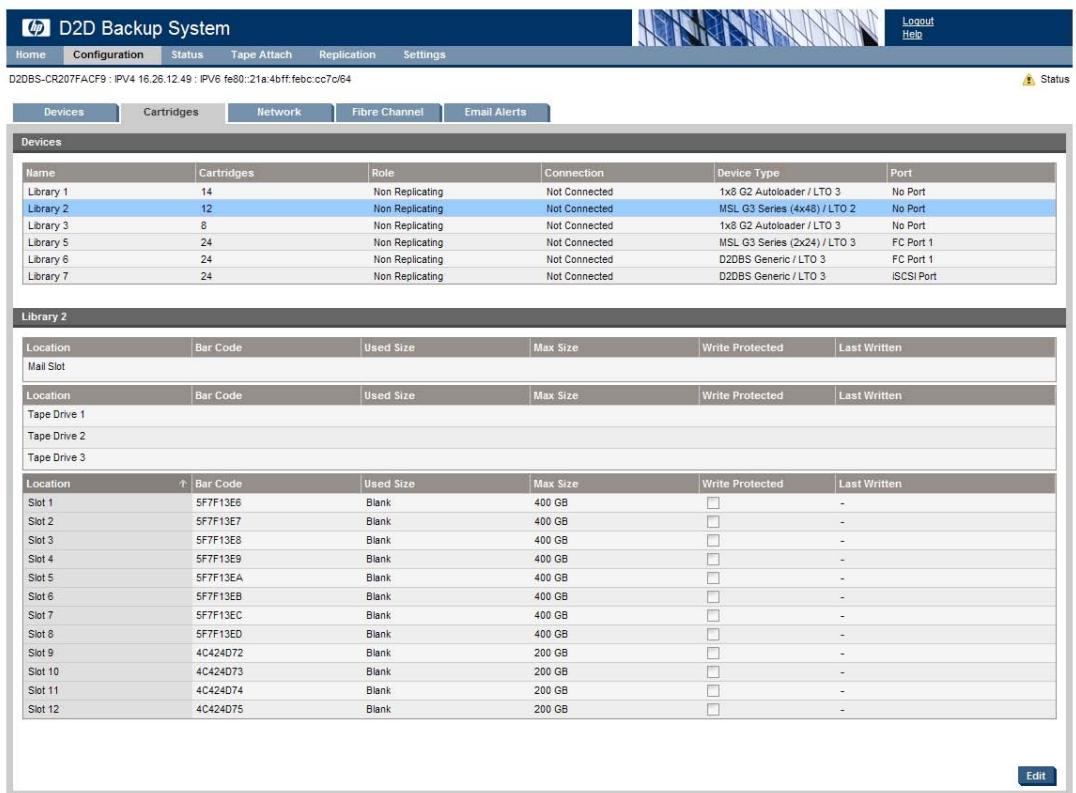The image size is (1076, 793).
Task: Click the HP logo icon
Action: click(x=36, y=27)
